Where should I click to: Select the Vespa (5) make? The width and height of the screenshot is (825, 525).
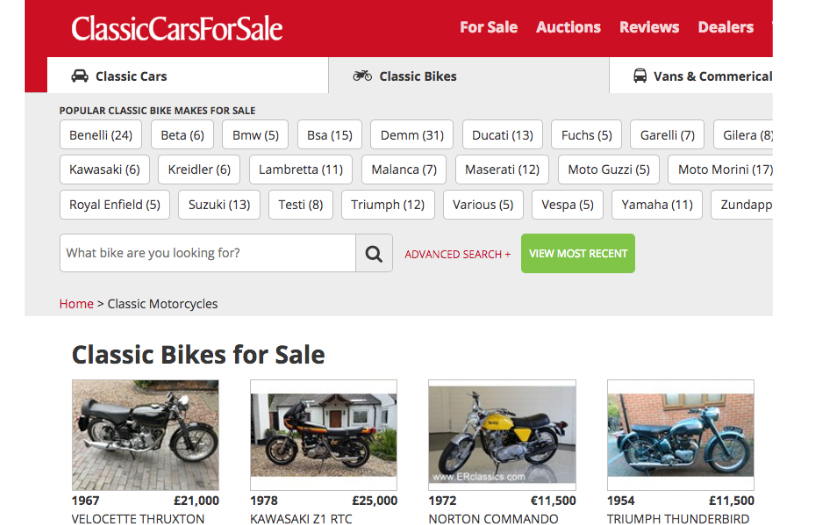pyautogui.click(x=567, y=205)
